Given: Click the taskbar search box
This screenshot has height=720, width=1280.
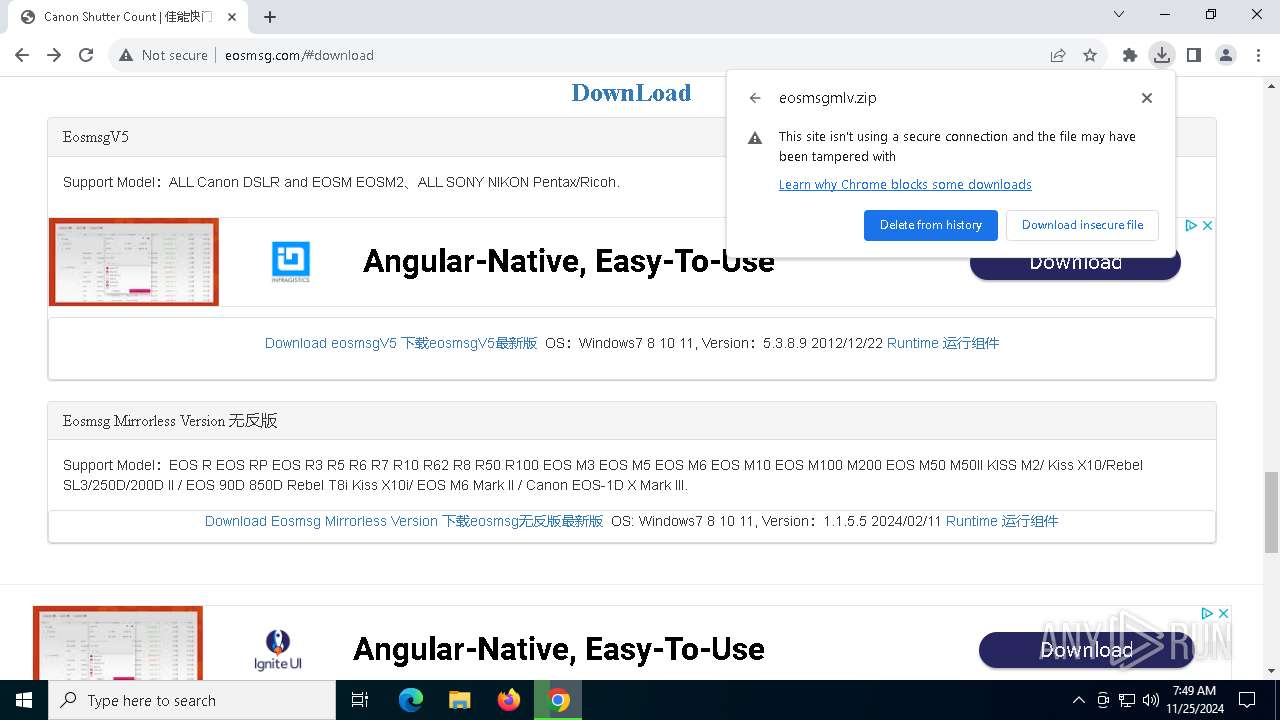Looking at the screenshot, I should coord(192,700).
